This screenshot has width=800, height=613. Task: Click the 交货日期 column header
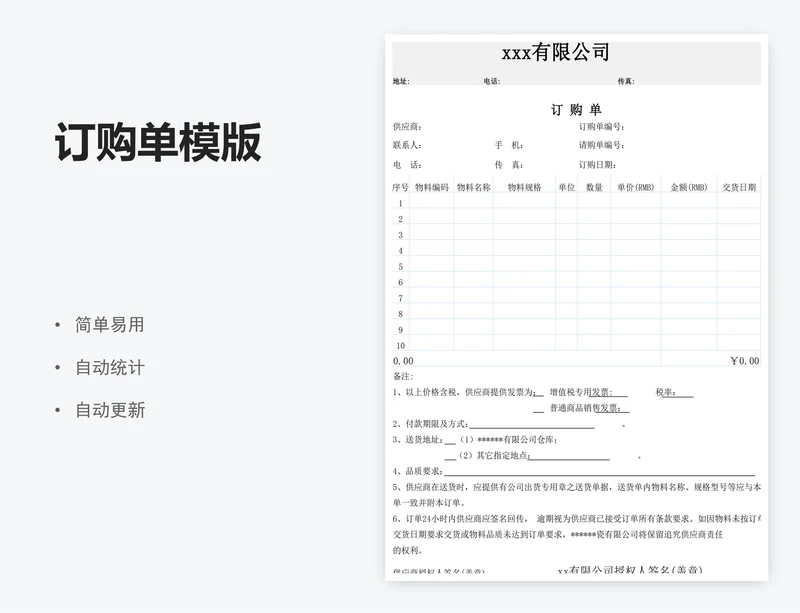click(x=739, y=187)
